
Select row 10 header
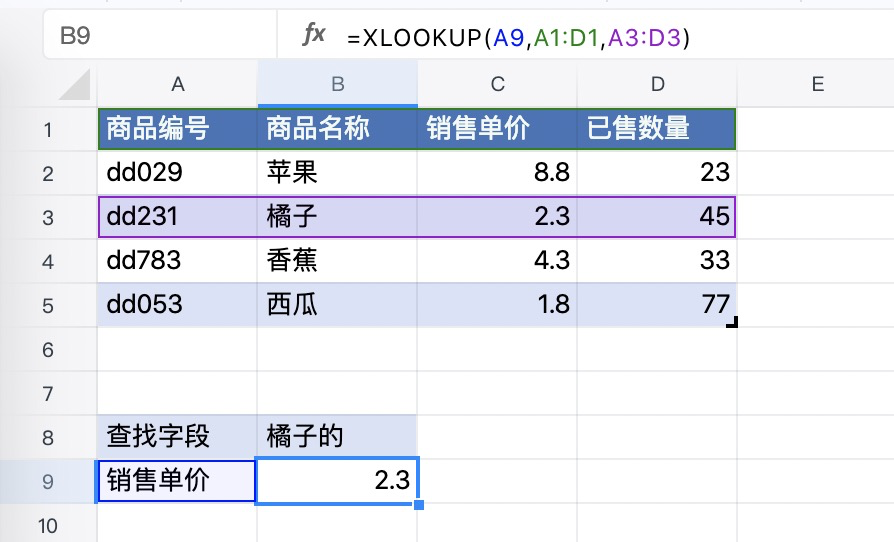click(48, 524)
